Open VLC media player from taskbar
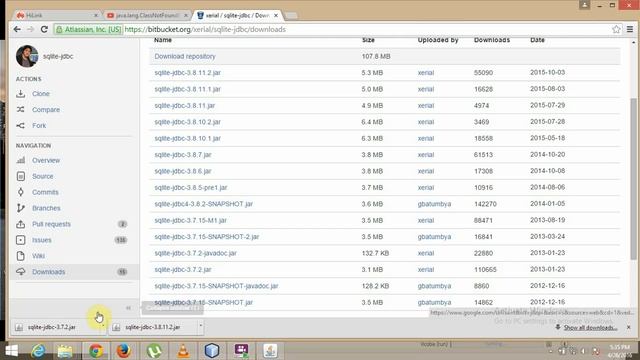The image size is (640, 360). pos(184,351)
